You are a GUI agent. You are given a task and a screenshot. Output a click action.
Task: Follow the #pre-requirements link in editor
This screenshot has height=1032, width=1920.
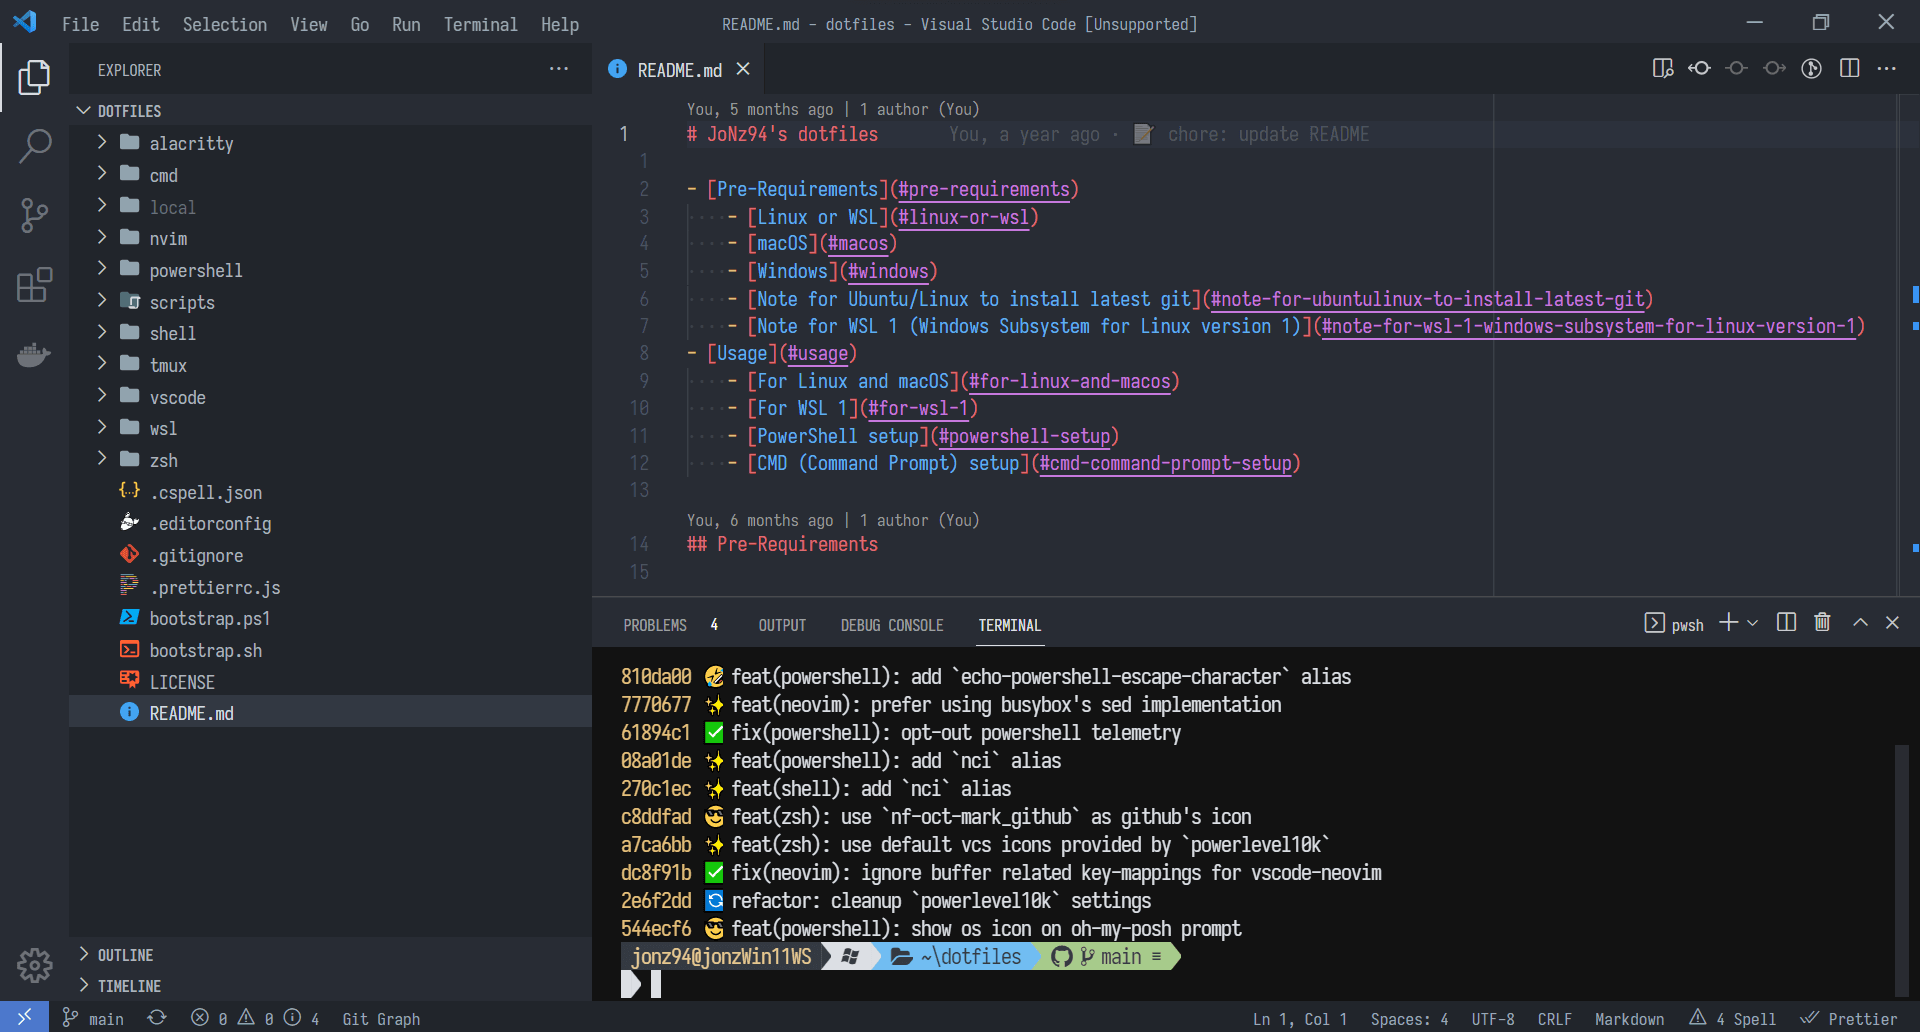coord(984,189)
